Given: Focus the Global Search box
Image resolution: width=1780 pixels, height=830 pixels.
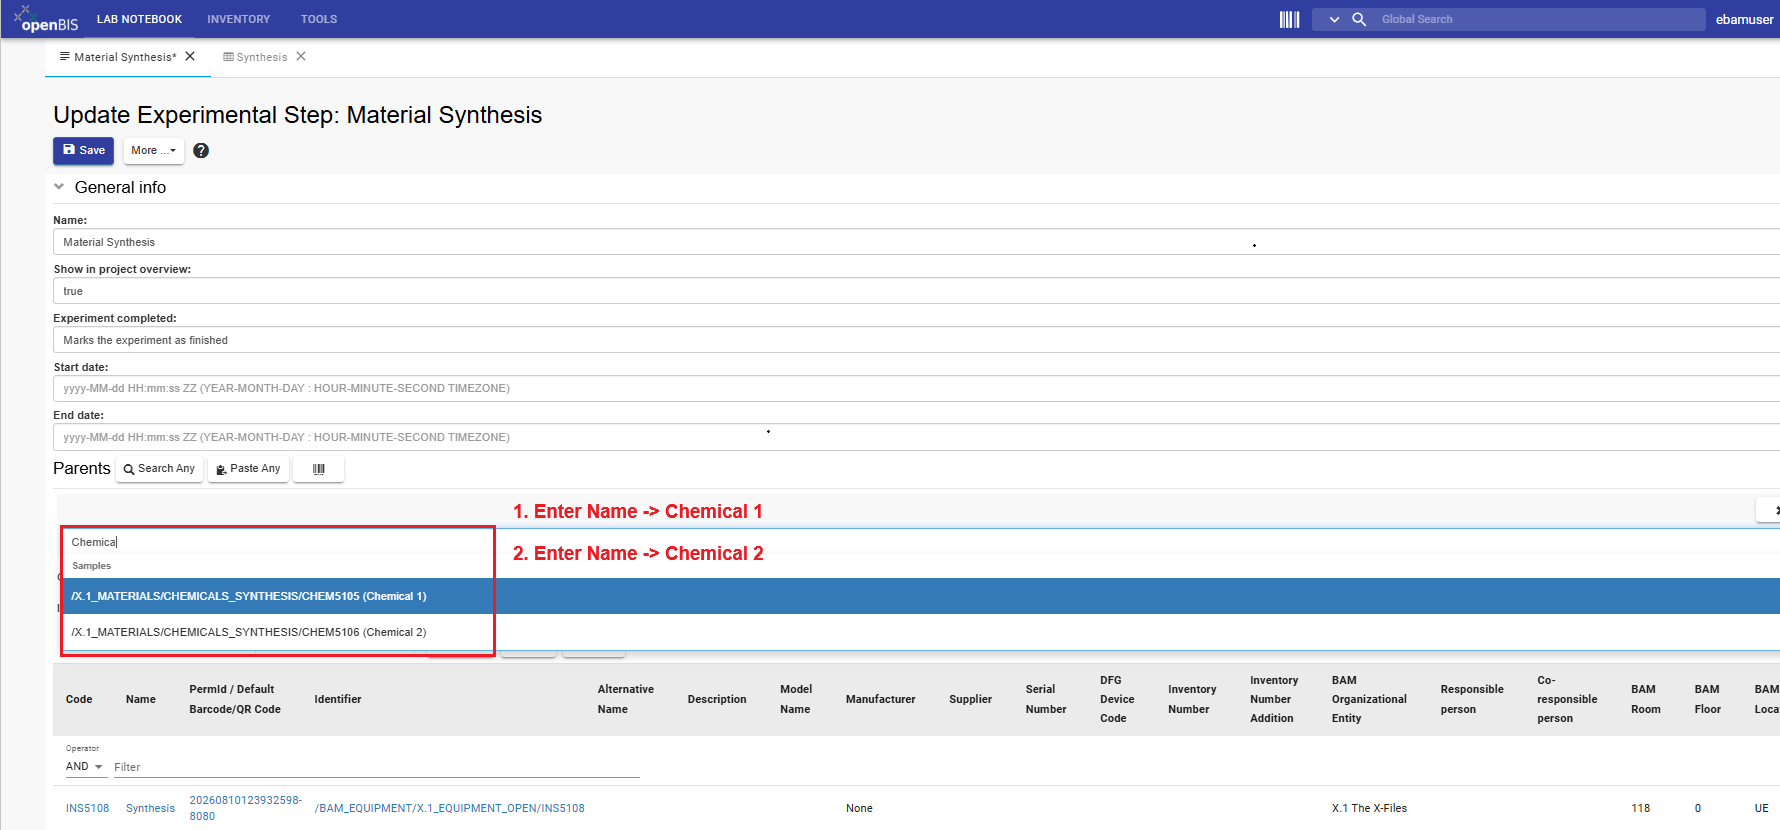Looking at the screenshot, I should [1540, 19].
